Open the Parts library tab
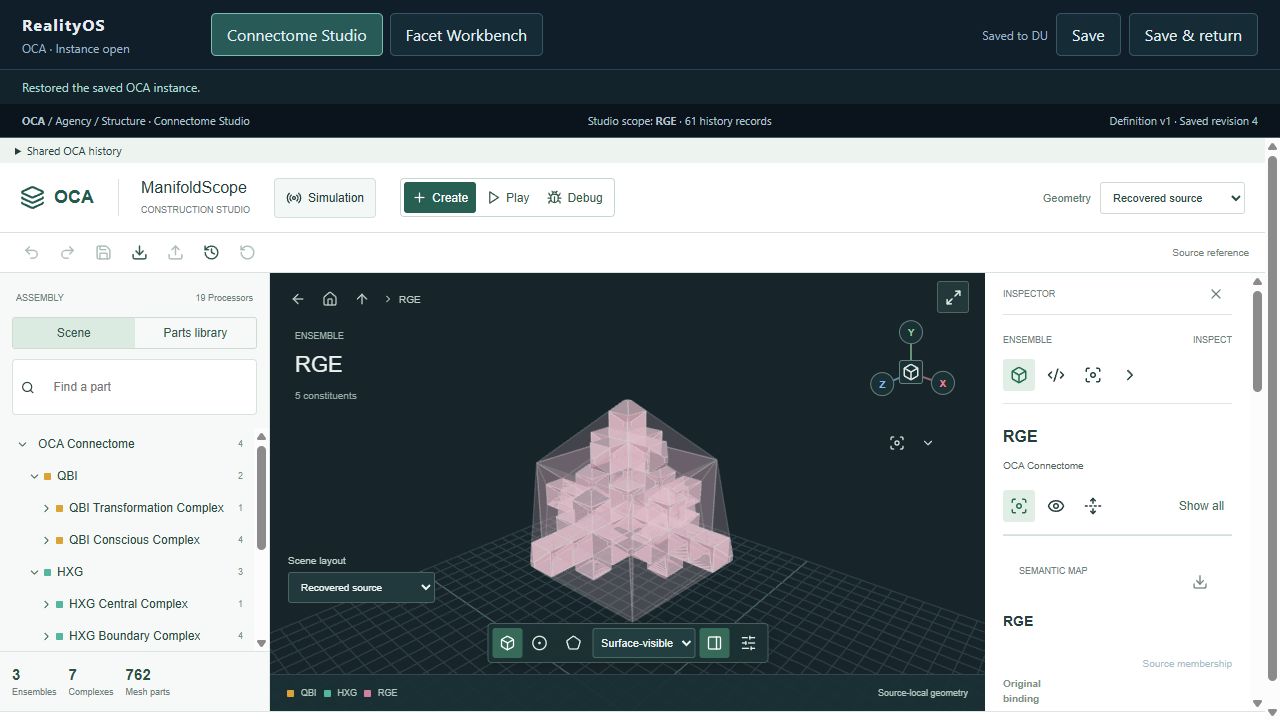This screenshot has width=1280, height=720. point(195,333)
